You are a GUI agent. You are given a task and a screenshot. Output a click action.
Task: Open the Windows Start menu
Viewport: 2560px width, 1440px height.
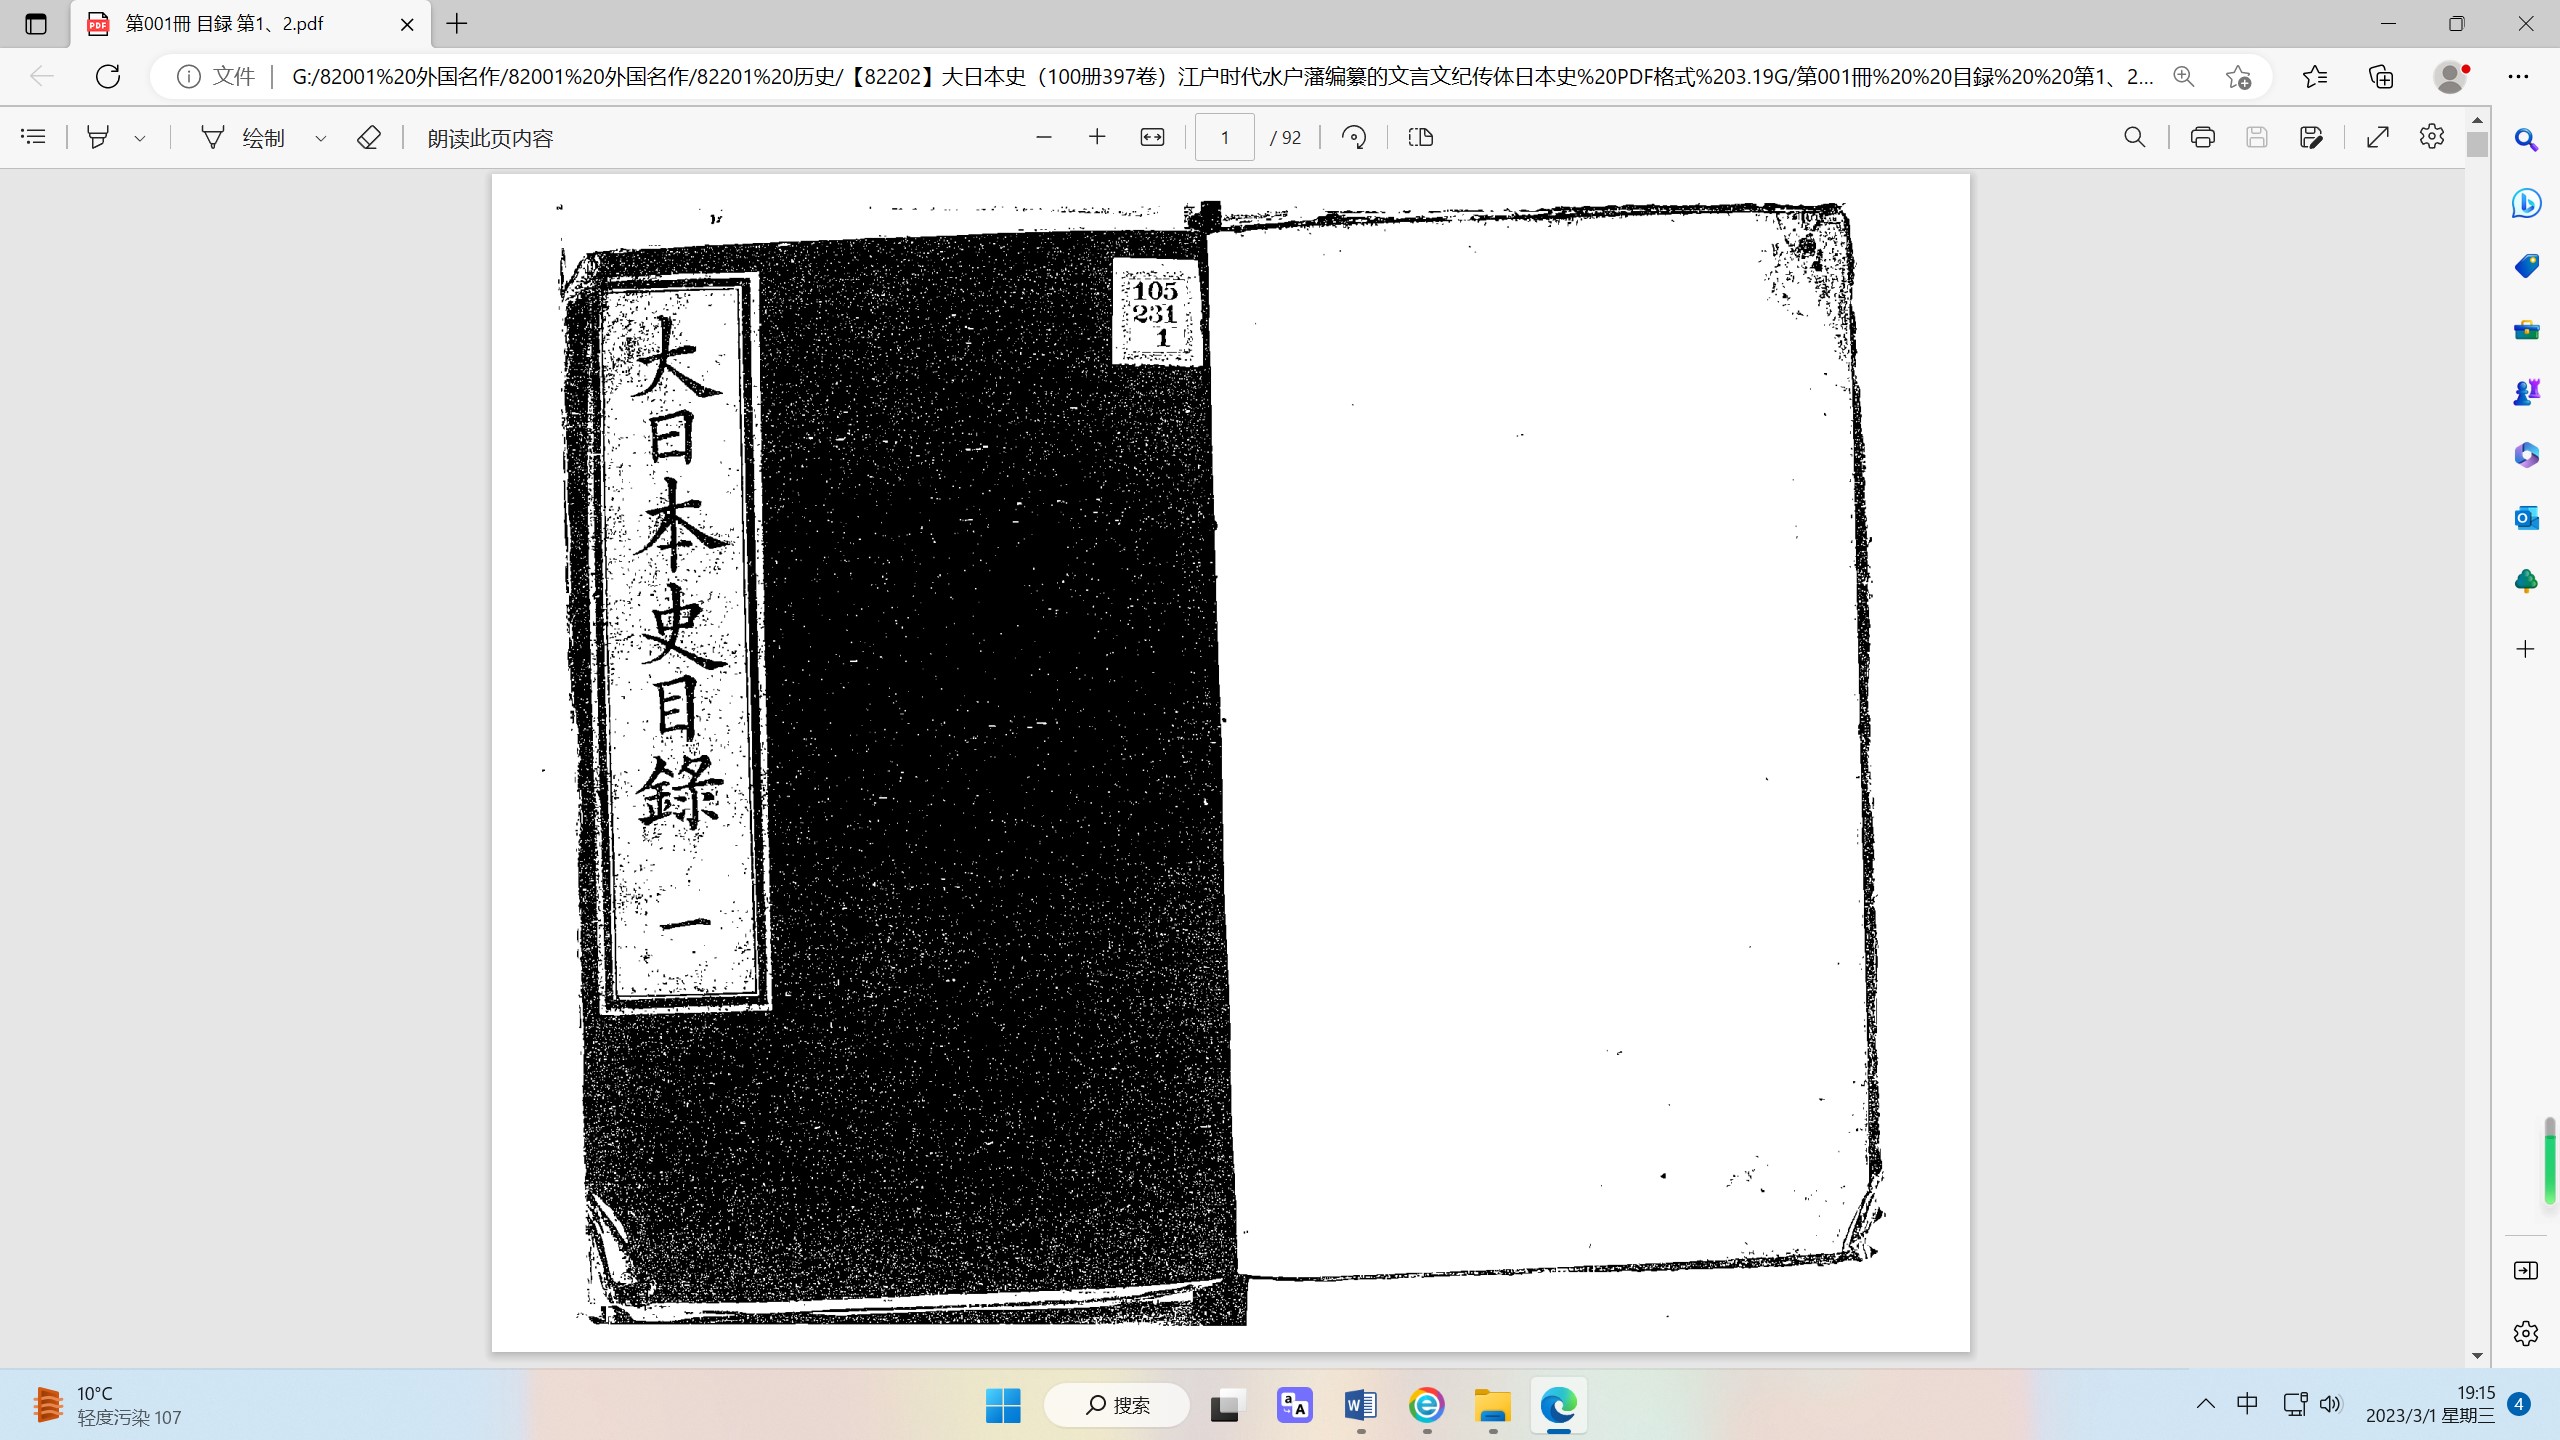pyautogui.click(x=1003, y=1405)
